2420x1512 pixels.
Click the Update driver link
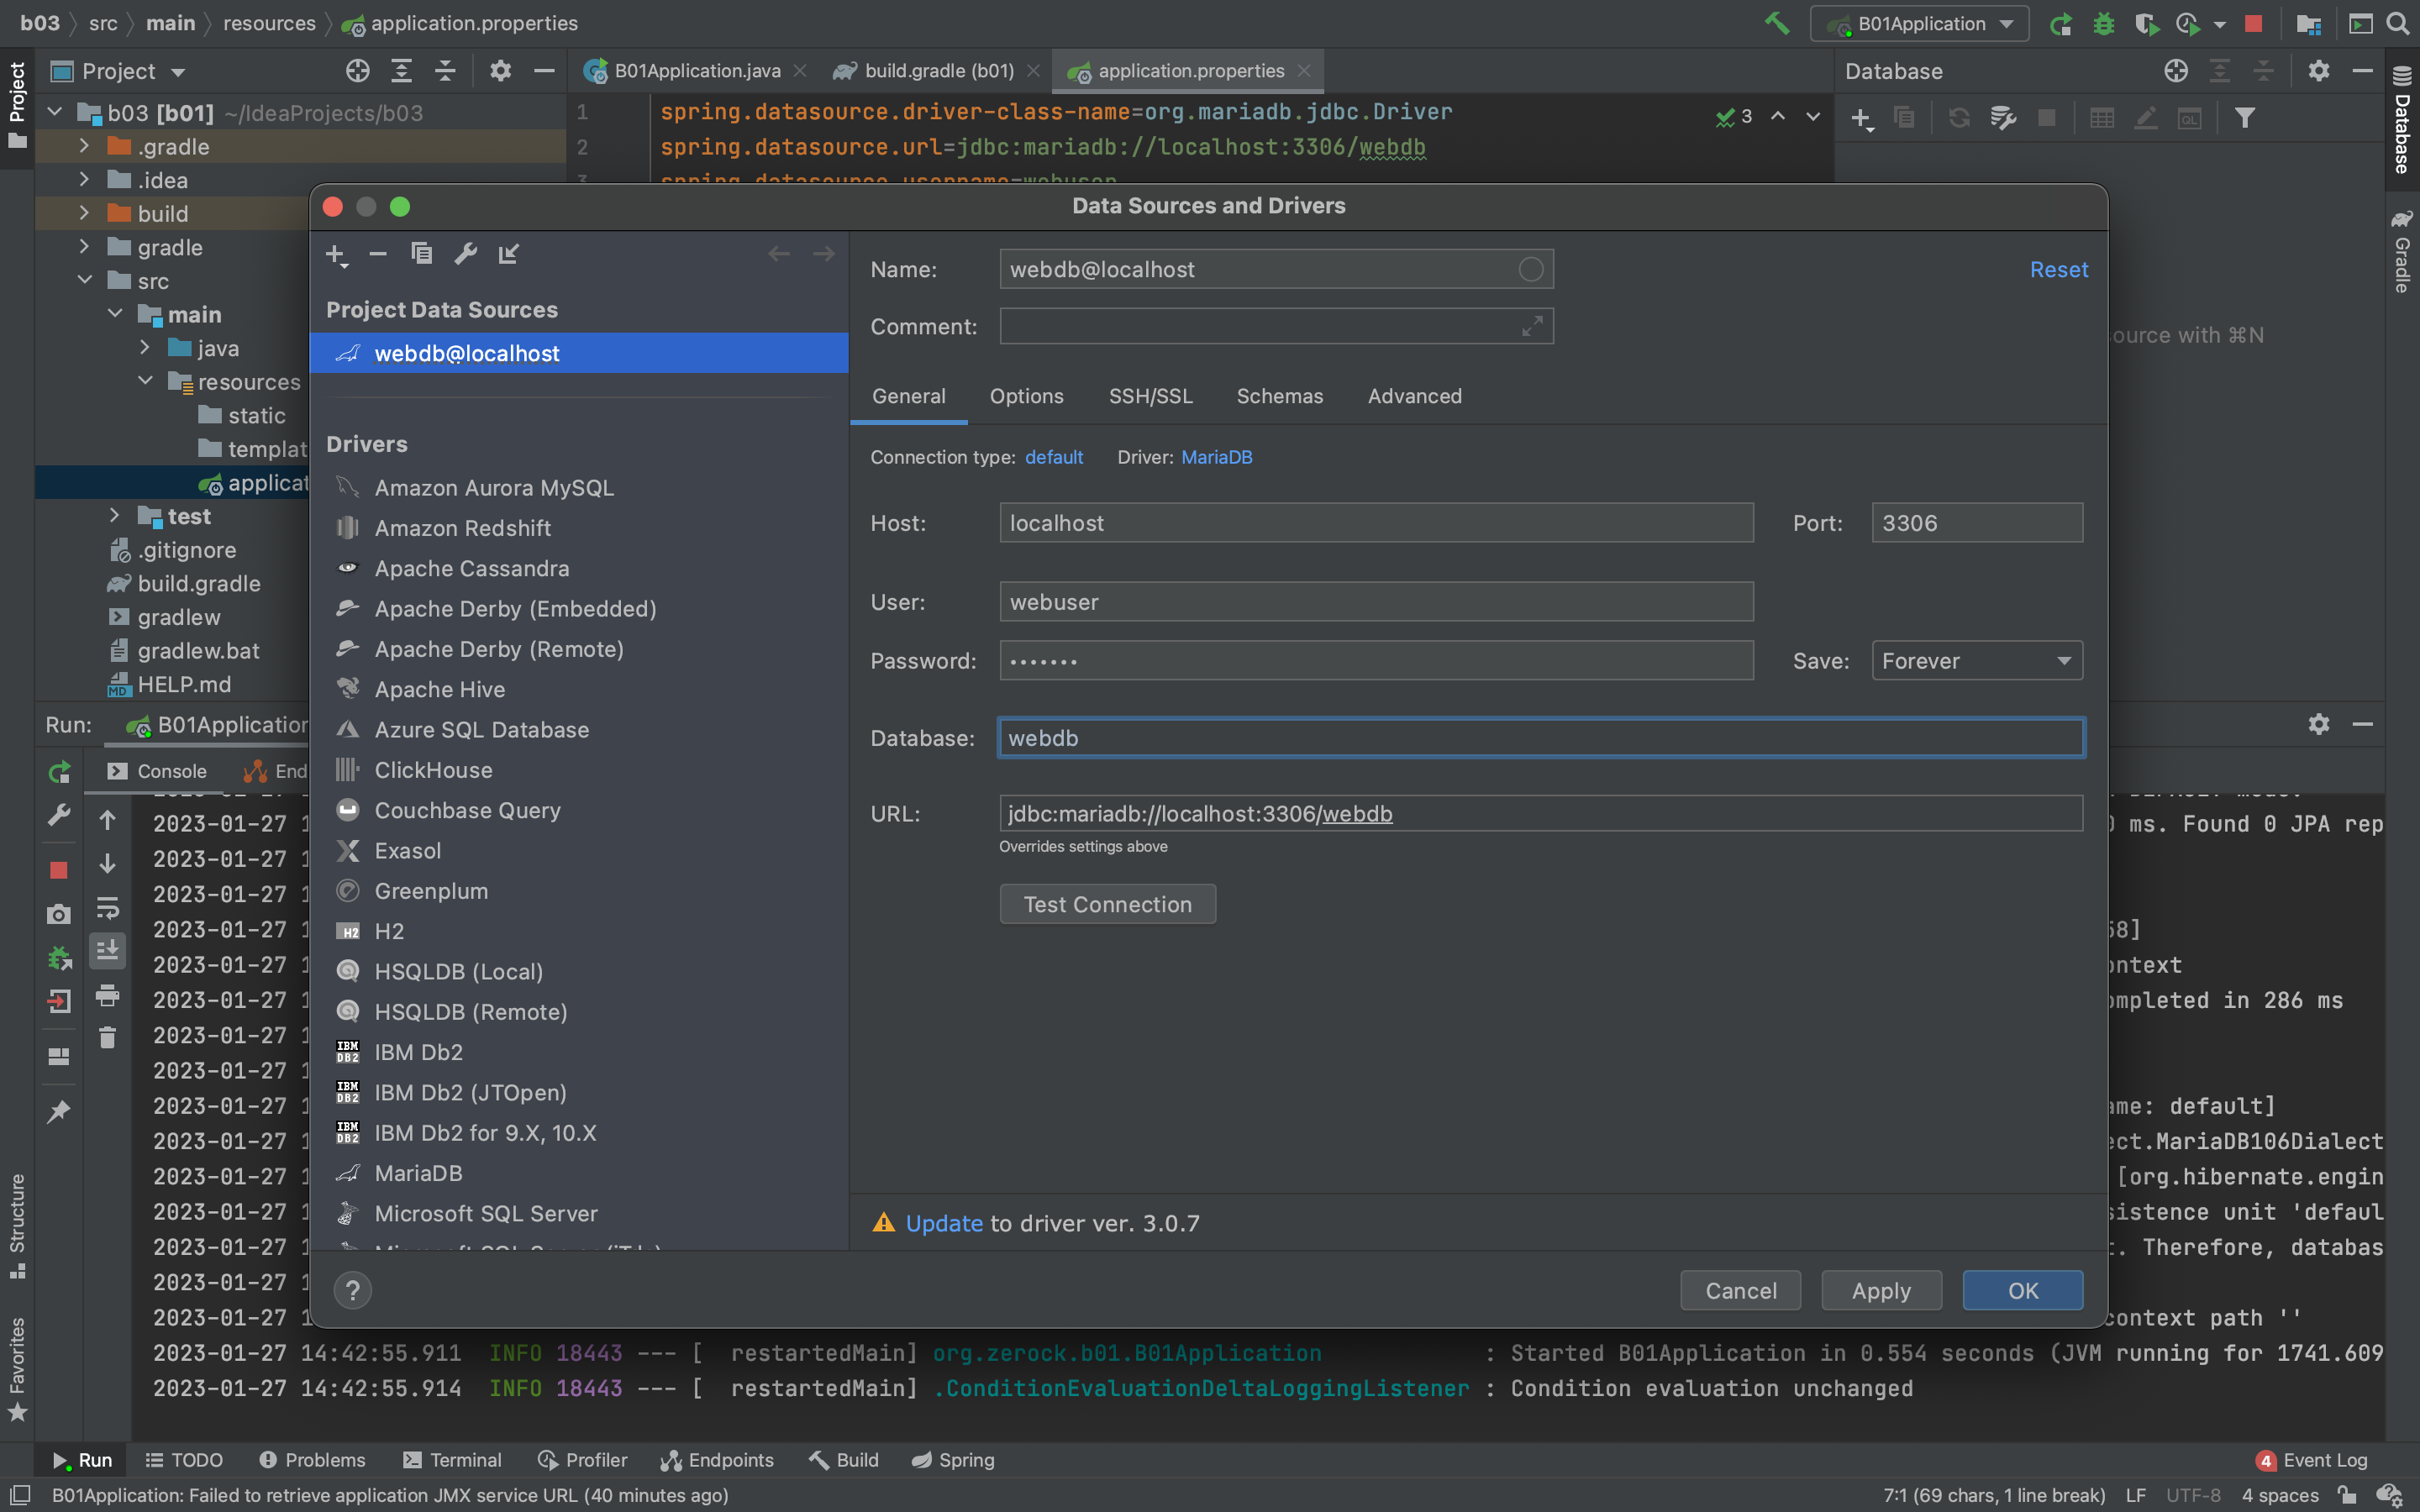pos(943,1223)
